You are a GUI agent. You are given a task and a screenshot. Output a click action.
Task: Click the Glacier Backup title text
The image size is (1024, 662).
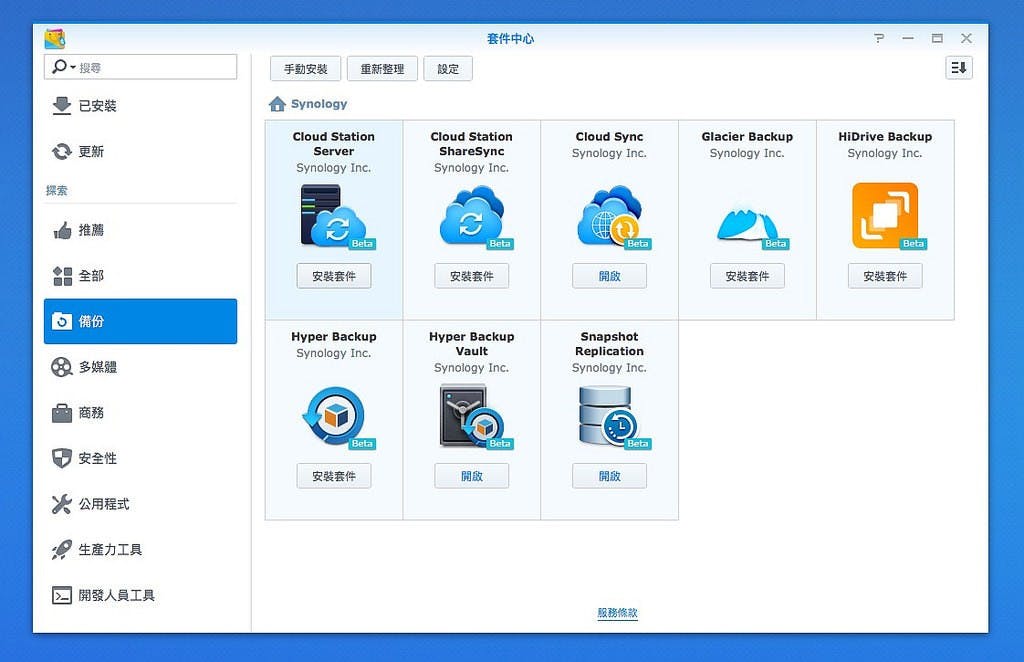coord(747,136)
